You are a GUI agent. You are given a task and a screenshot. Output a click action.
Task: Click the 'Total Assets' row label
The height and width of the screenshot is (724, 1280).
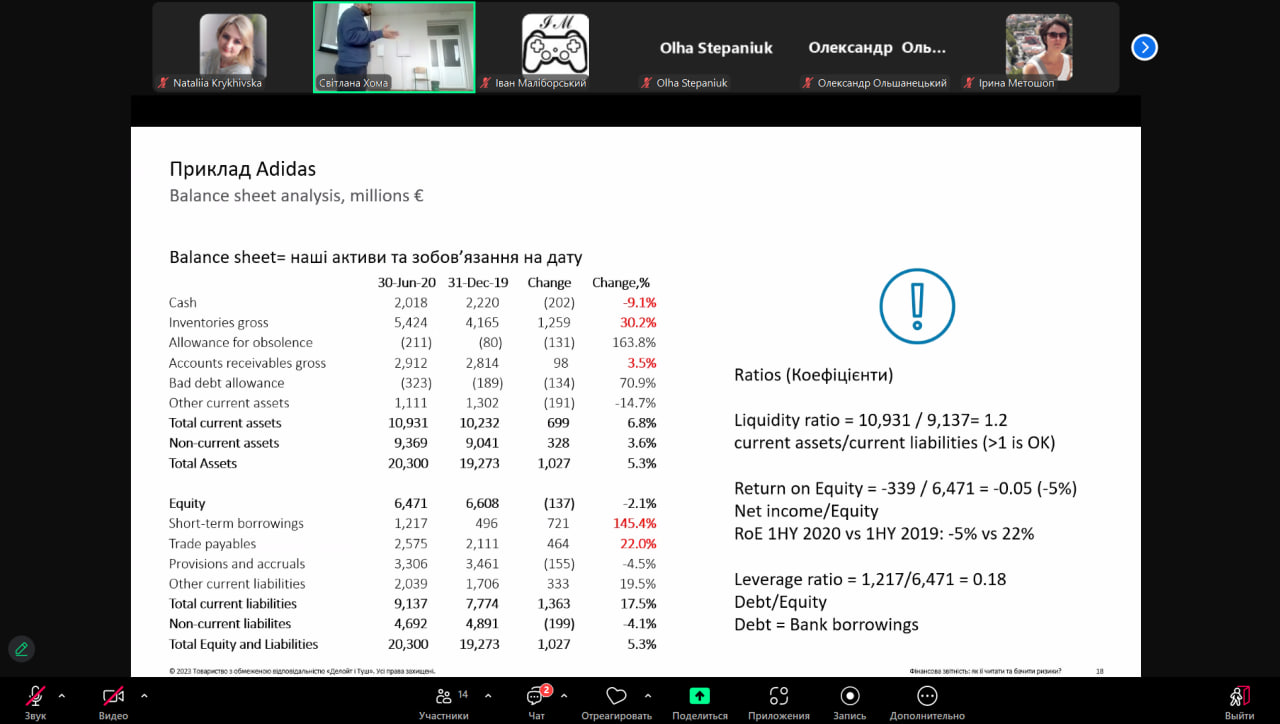pyautogui.click(x=203, y=463)
